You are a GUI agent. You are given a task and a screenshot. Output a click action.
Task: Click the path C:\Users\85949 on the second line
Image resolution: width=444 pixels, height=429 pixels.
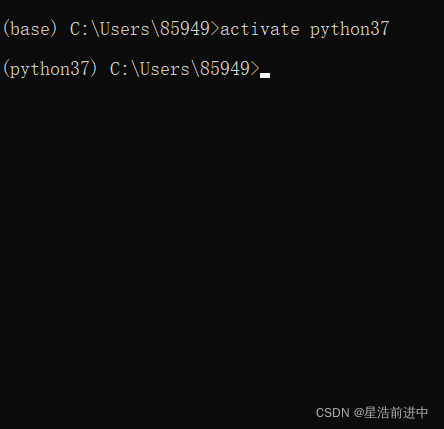180,69
